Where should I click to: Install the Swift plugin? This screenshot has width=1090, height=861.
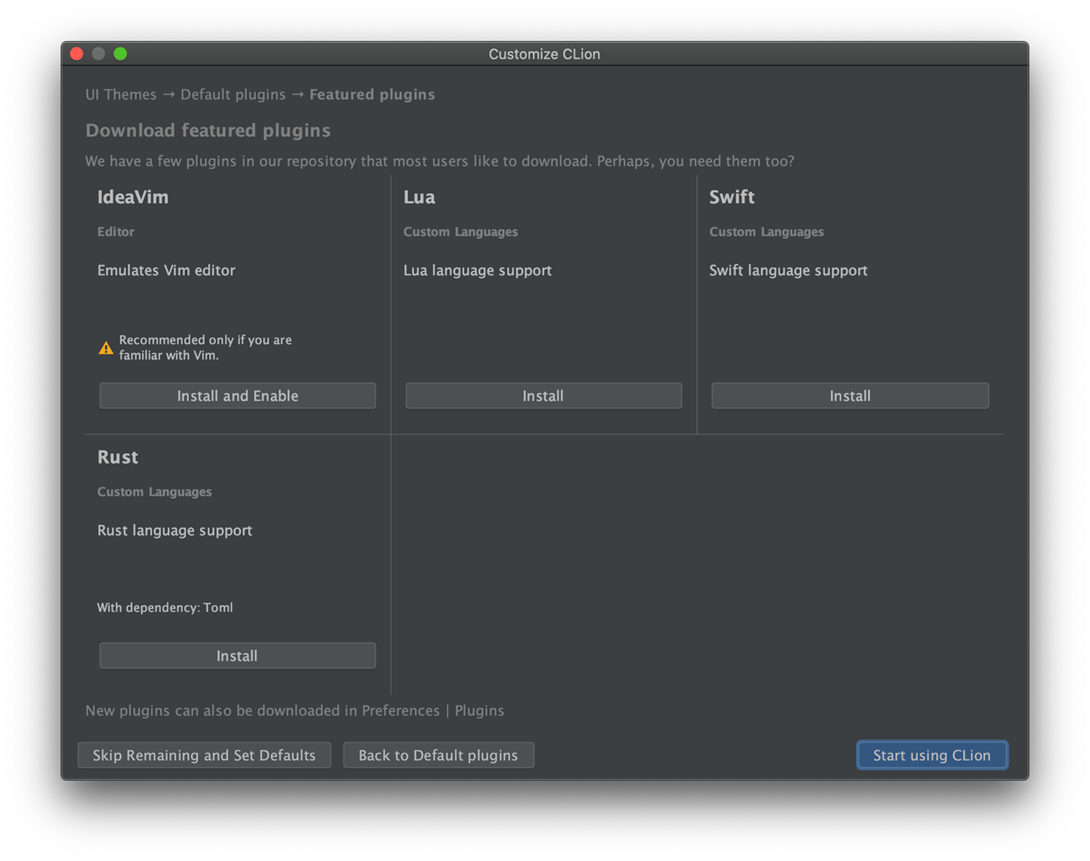(849, 395)
